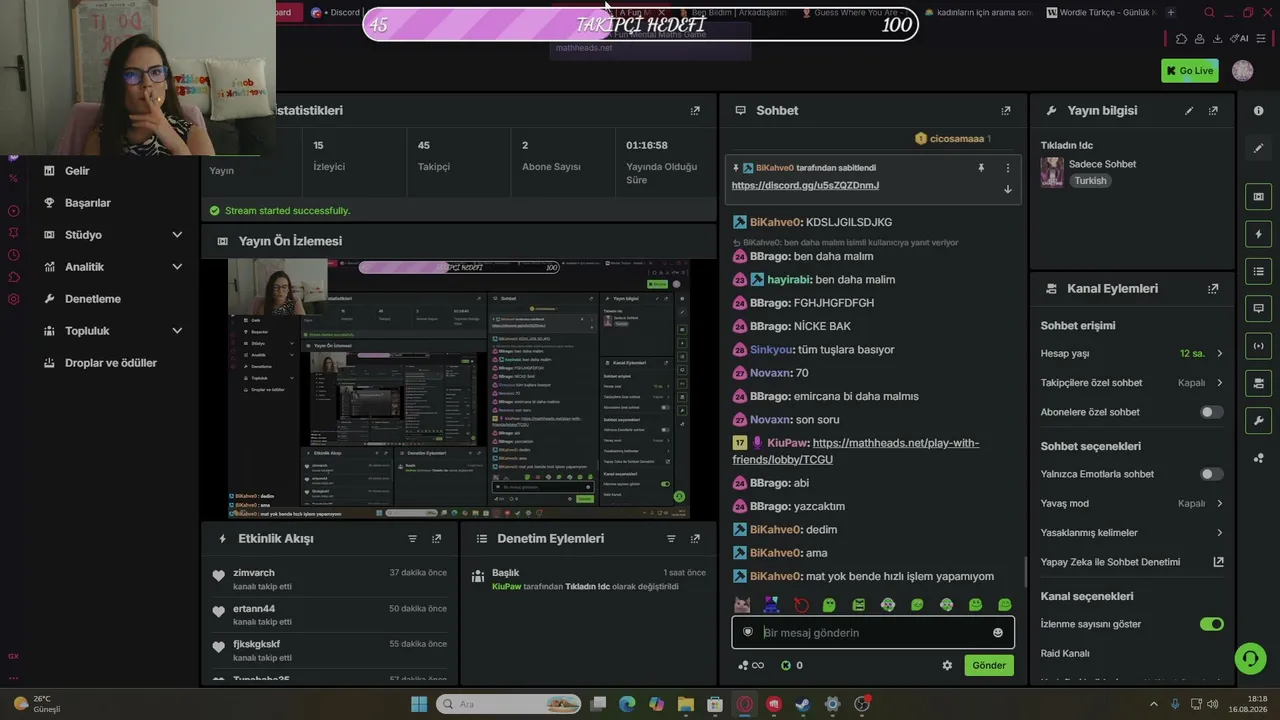The height and width of the screenshot is (720, 1280).
Task: Pop out the stream statistics panel
Action: pos(695,111)
